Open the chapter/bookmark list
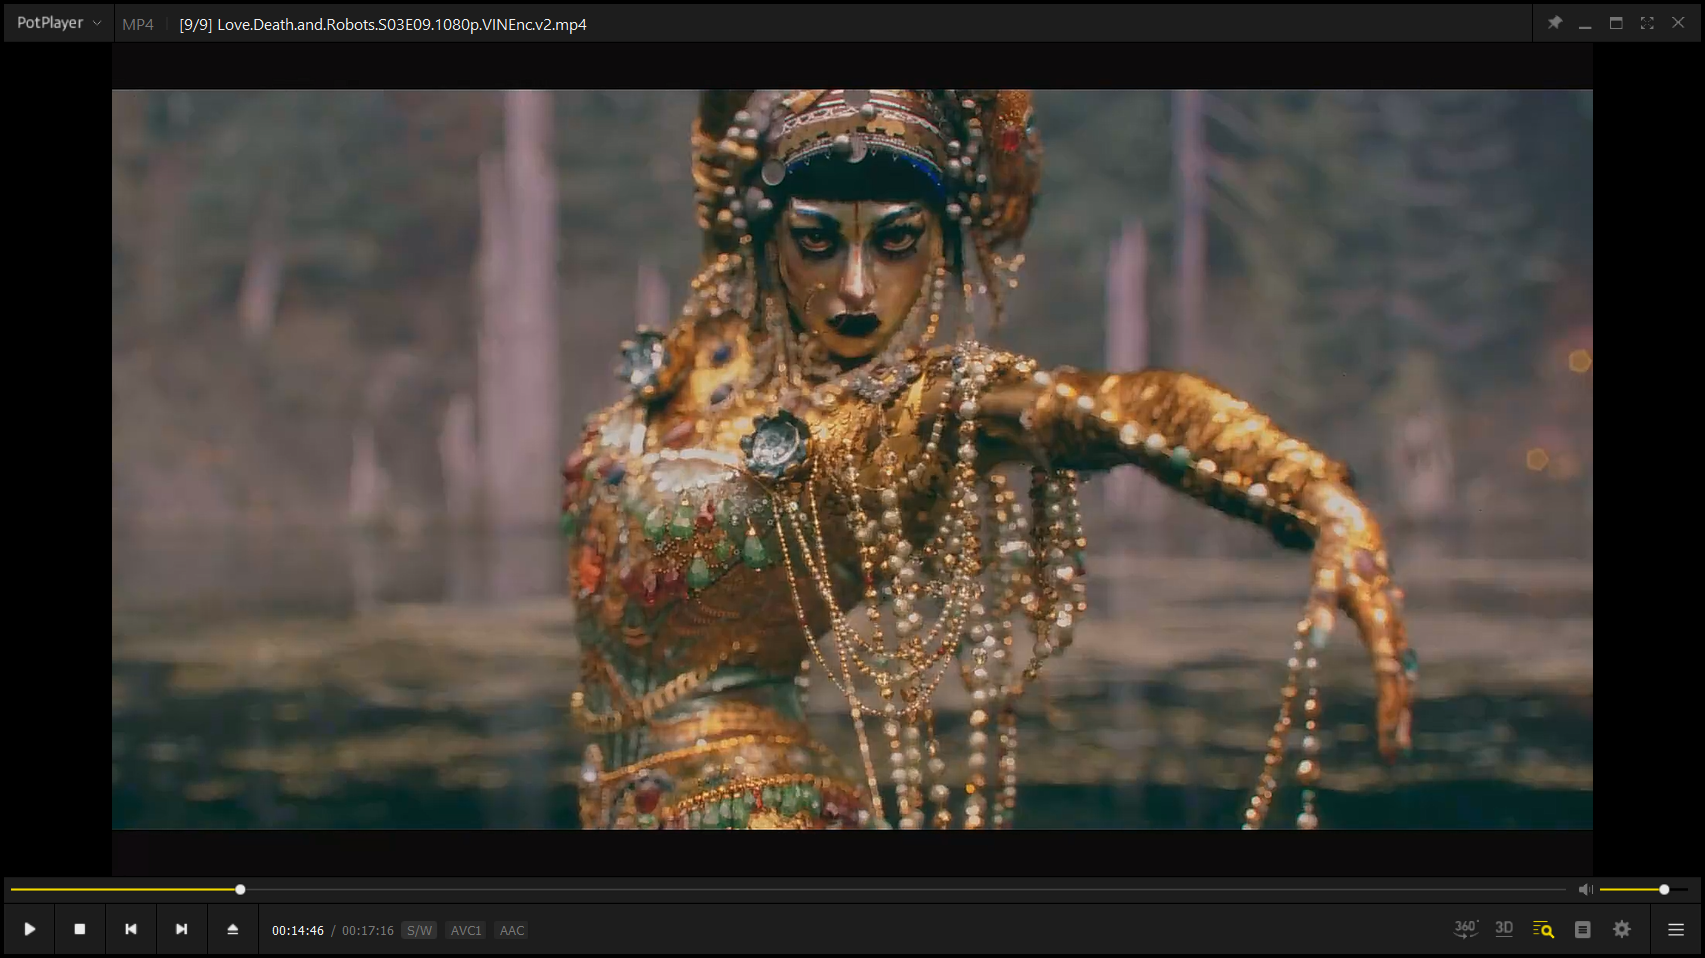This screenshot has width=1705, height=958. click(x=1582, y=929)
